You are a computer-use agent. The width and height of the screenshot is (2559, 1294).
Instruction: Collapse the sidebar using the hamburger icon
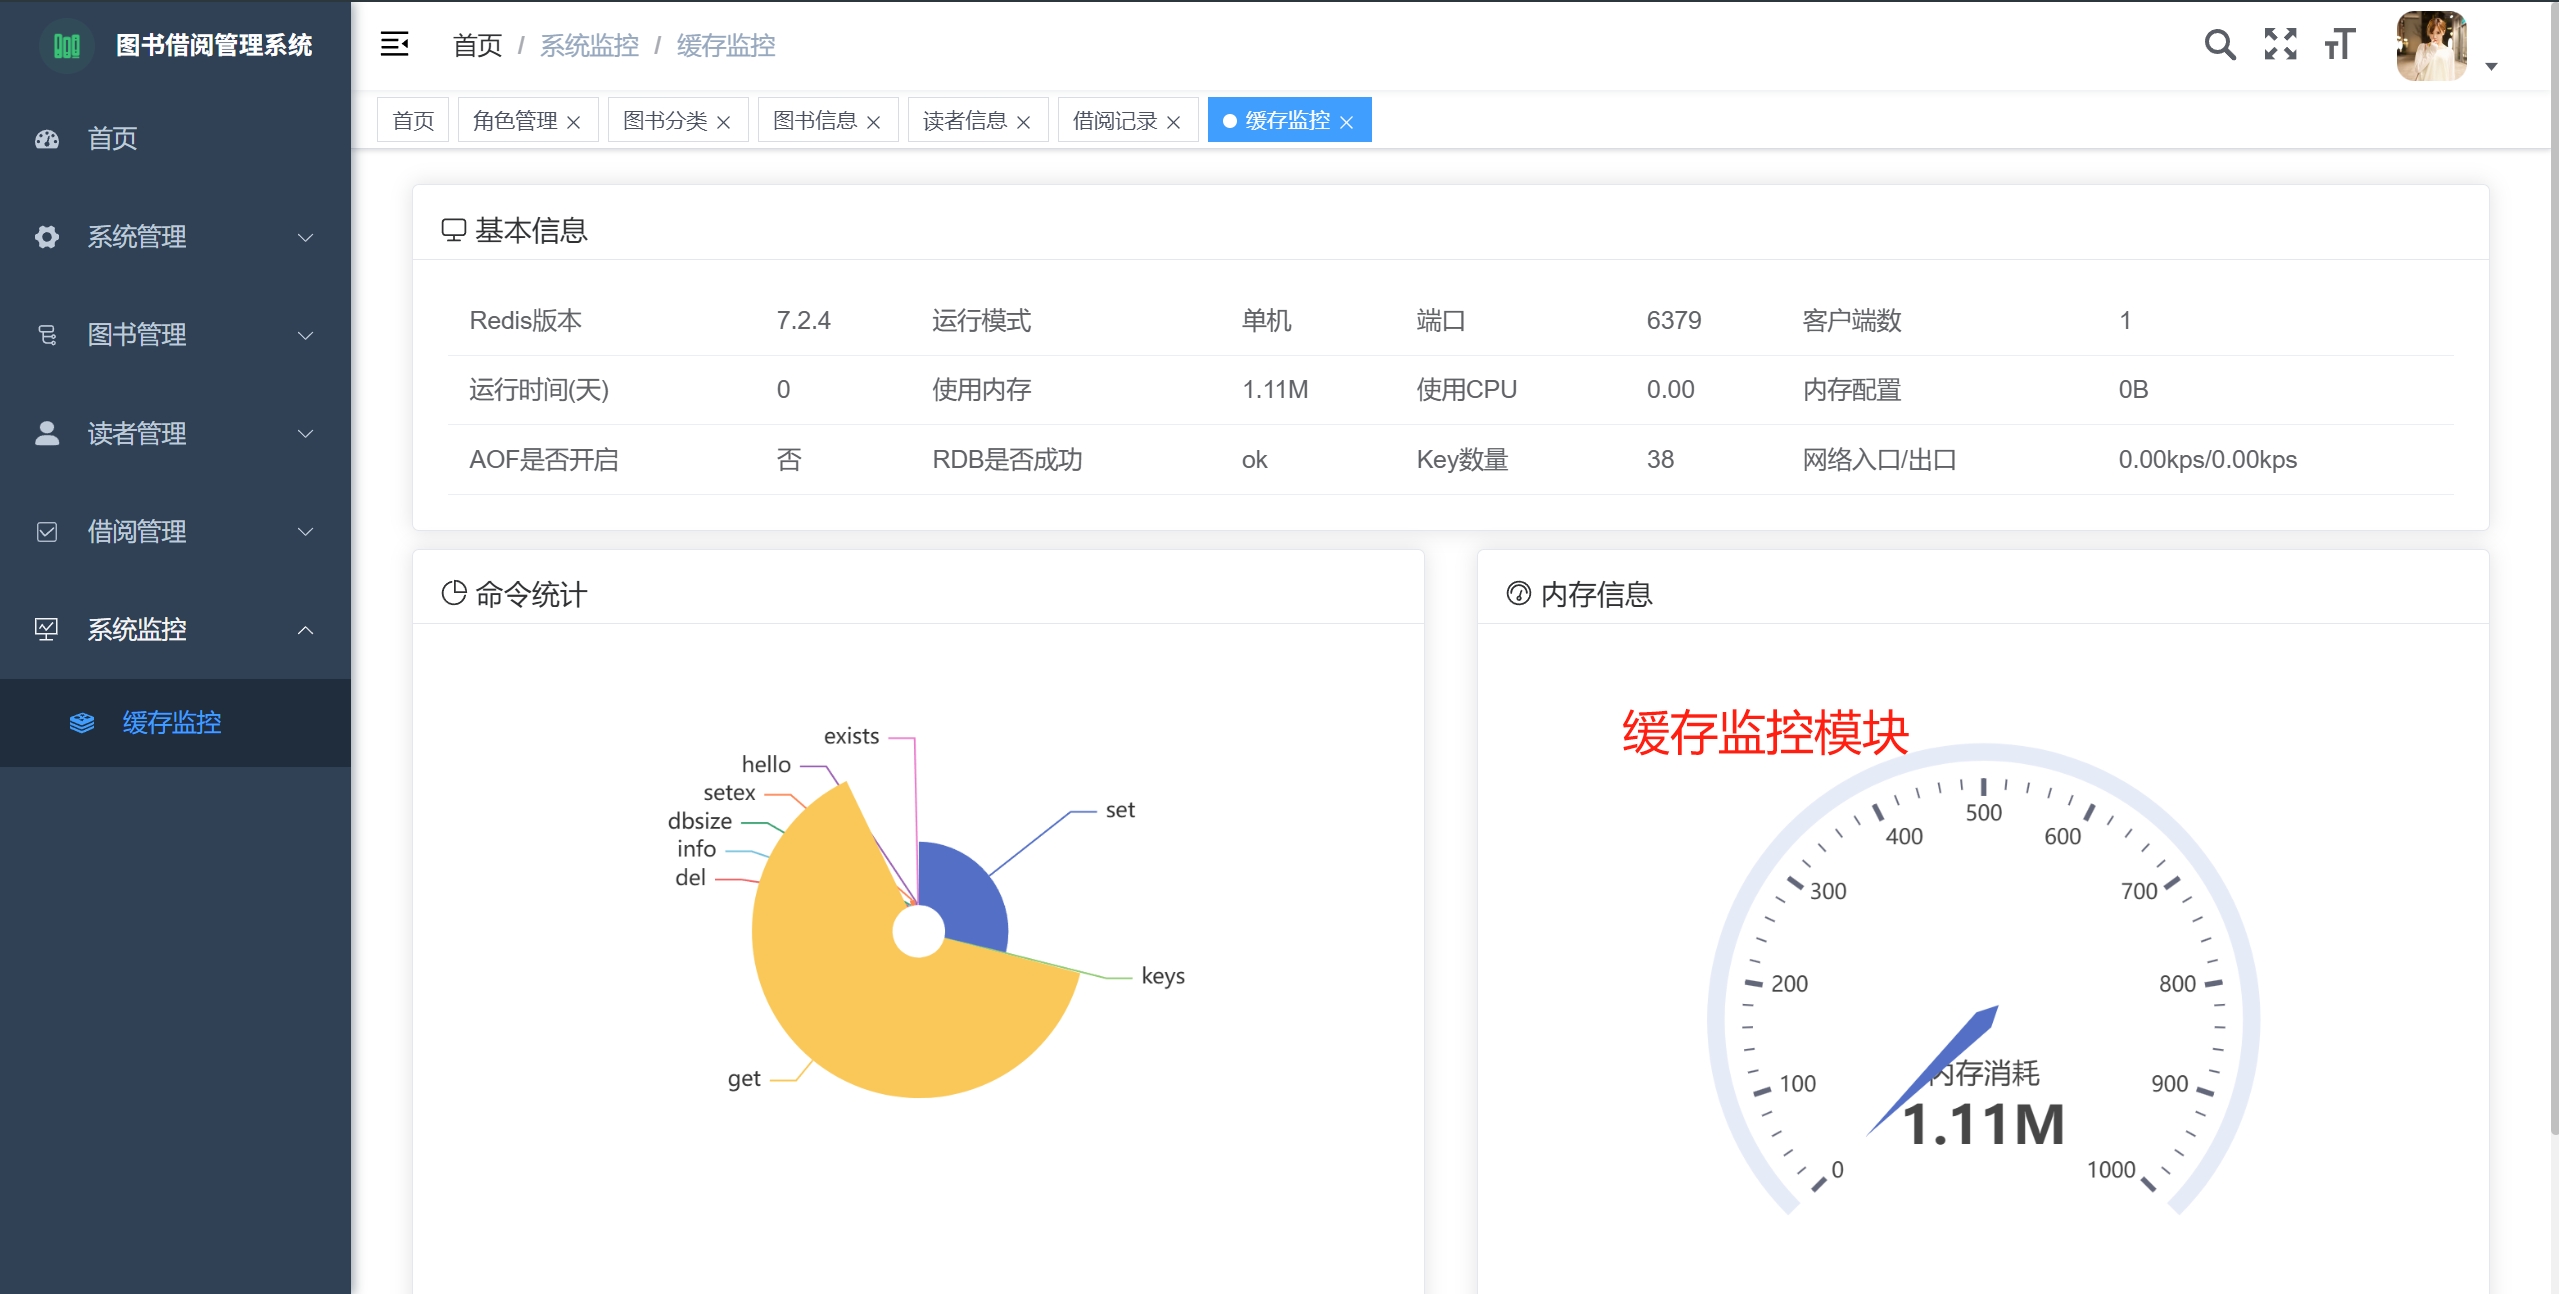pos(395,45)
